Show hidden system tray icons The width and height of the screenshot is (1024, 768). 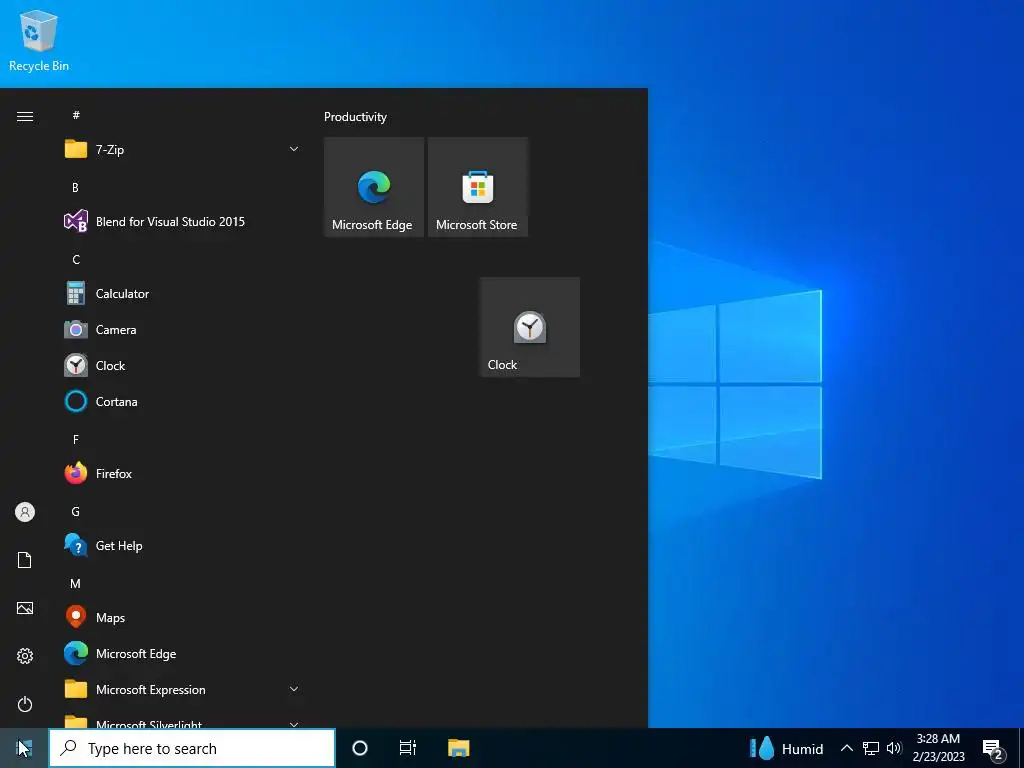tap(846, 748)
